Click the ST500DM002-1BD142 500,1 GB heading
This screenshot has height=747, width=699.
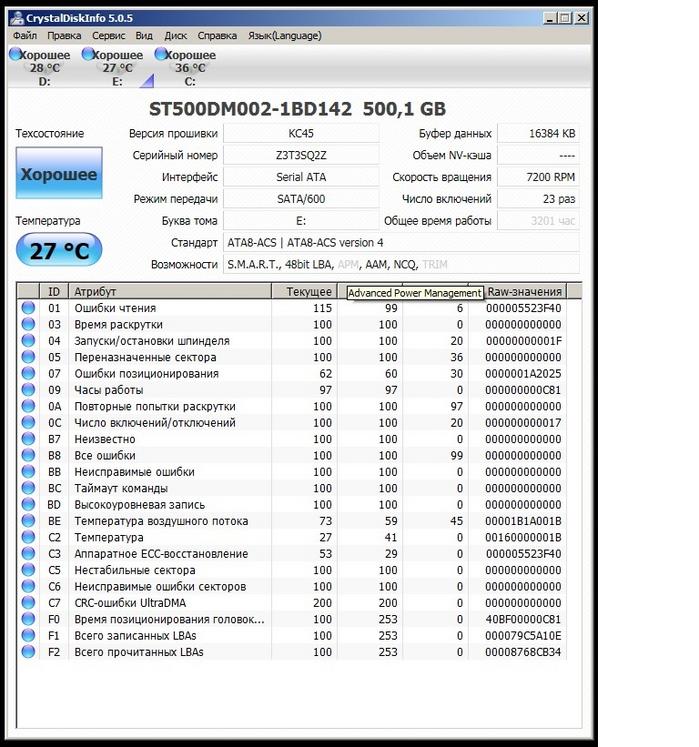[x=298, y=109]
